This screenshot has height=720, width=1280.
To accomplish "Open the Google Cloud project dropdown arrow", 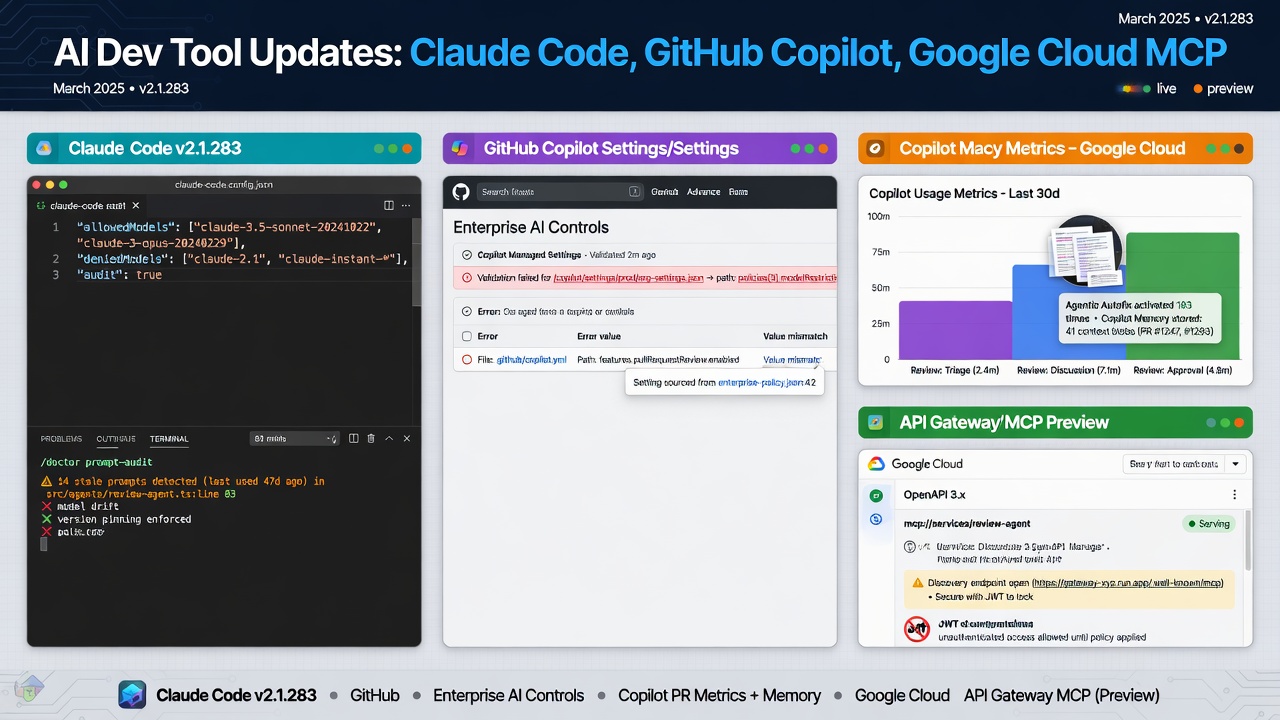I will 1236,464.
